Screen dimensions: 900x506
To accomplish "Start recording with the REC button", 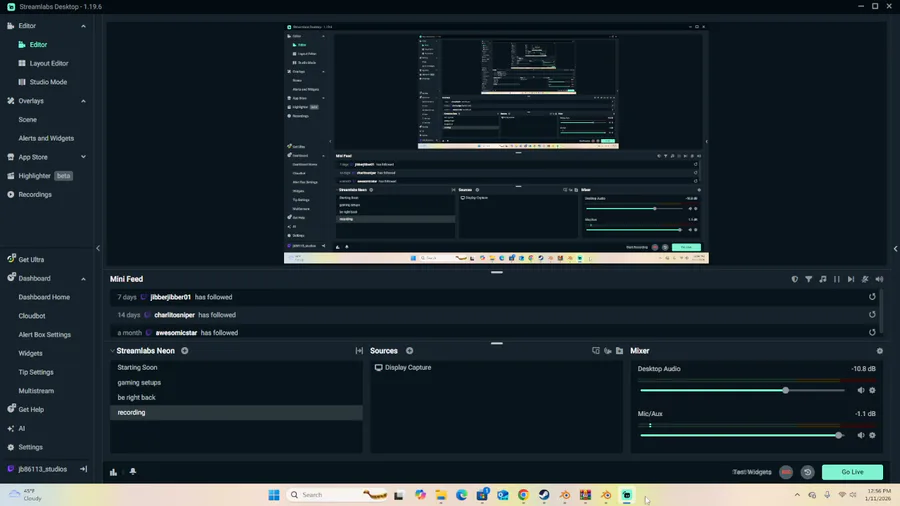I will click(x=786, y=472).
